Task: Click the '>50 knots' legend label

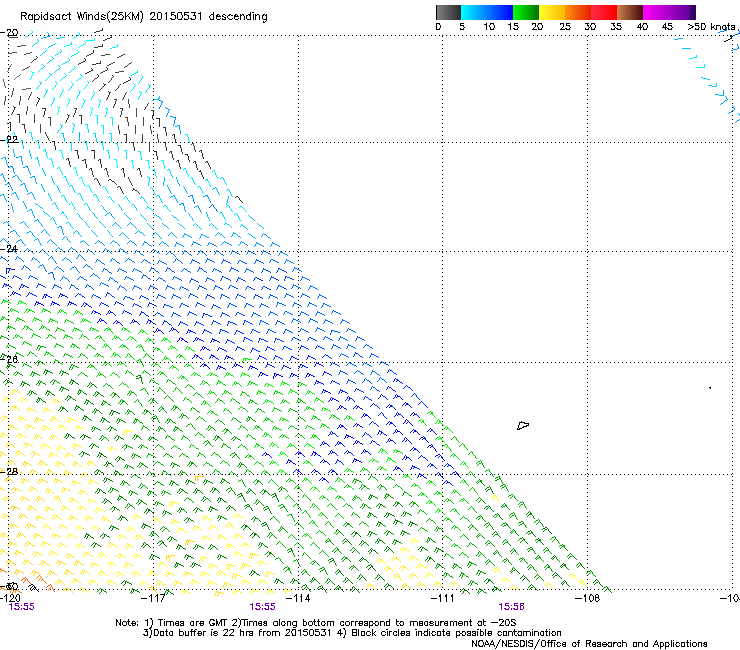Action: pyautogui.click(x=711, y=27)
